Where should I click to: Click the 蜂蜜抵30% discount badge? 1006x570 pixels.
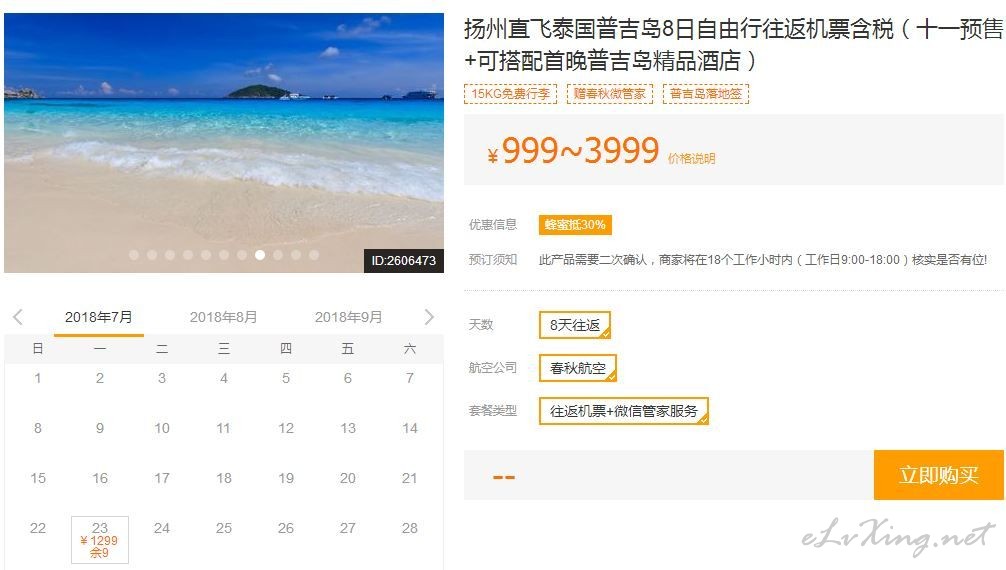[x=575, y=225]
